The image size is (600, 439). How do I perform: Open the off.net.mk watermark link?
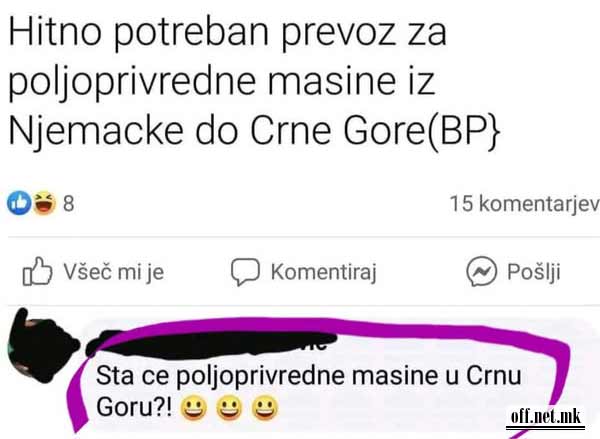[546, 416]
